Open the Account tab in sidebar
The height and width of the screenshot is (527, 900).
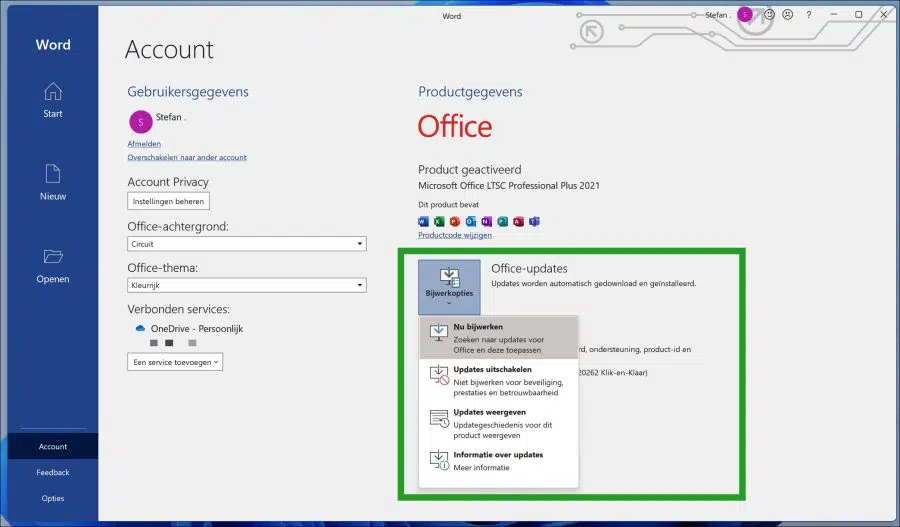[53, 447]
